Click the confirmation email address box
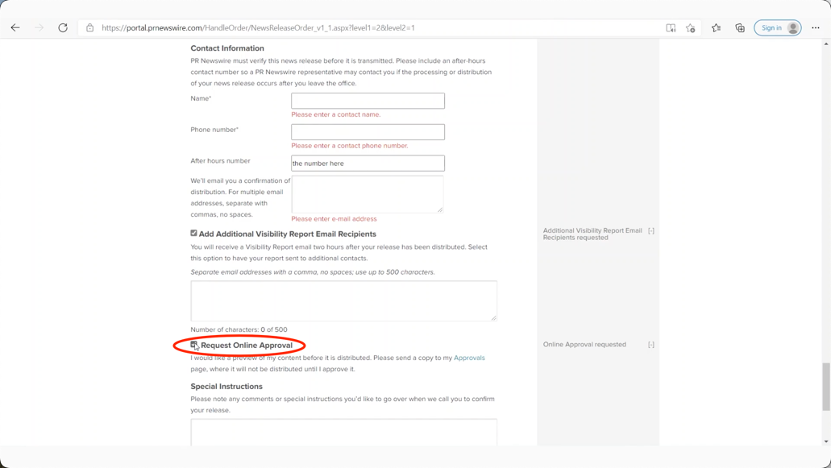Image resolution: width=832 pixels, height=468 pixels. point(367,194)
